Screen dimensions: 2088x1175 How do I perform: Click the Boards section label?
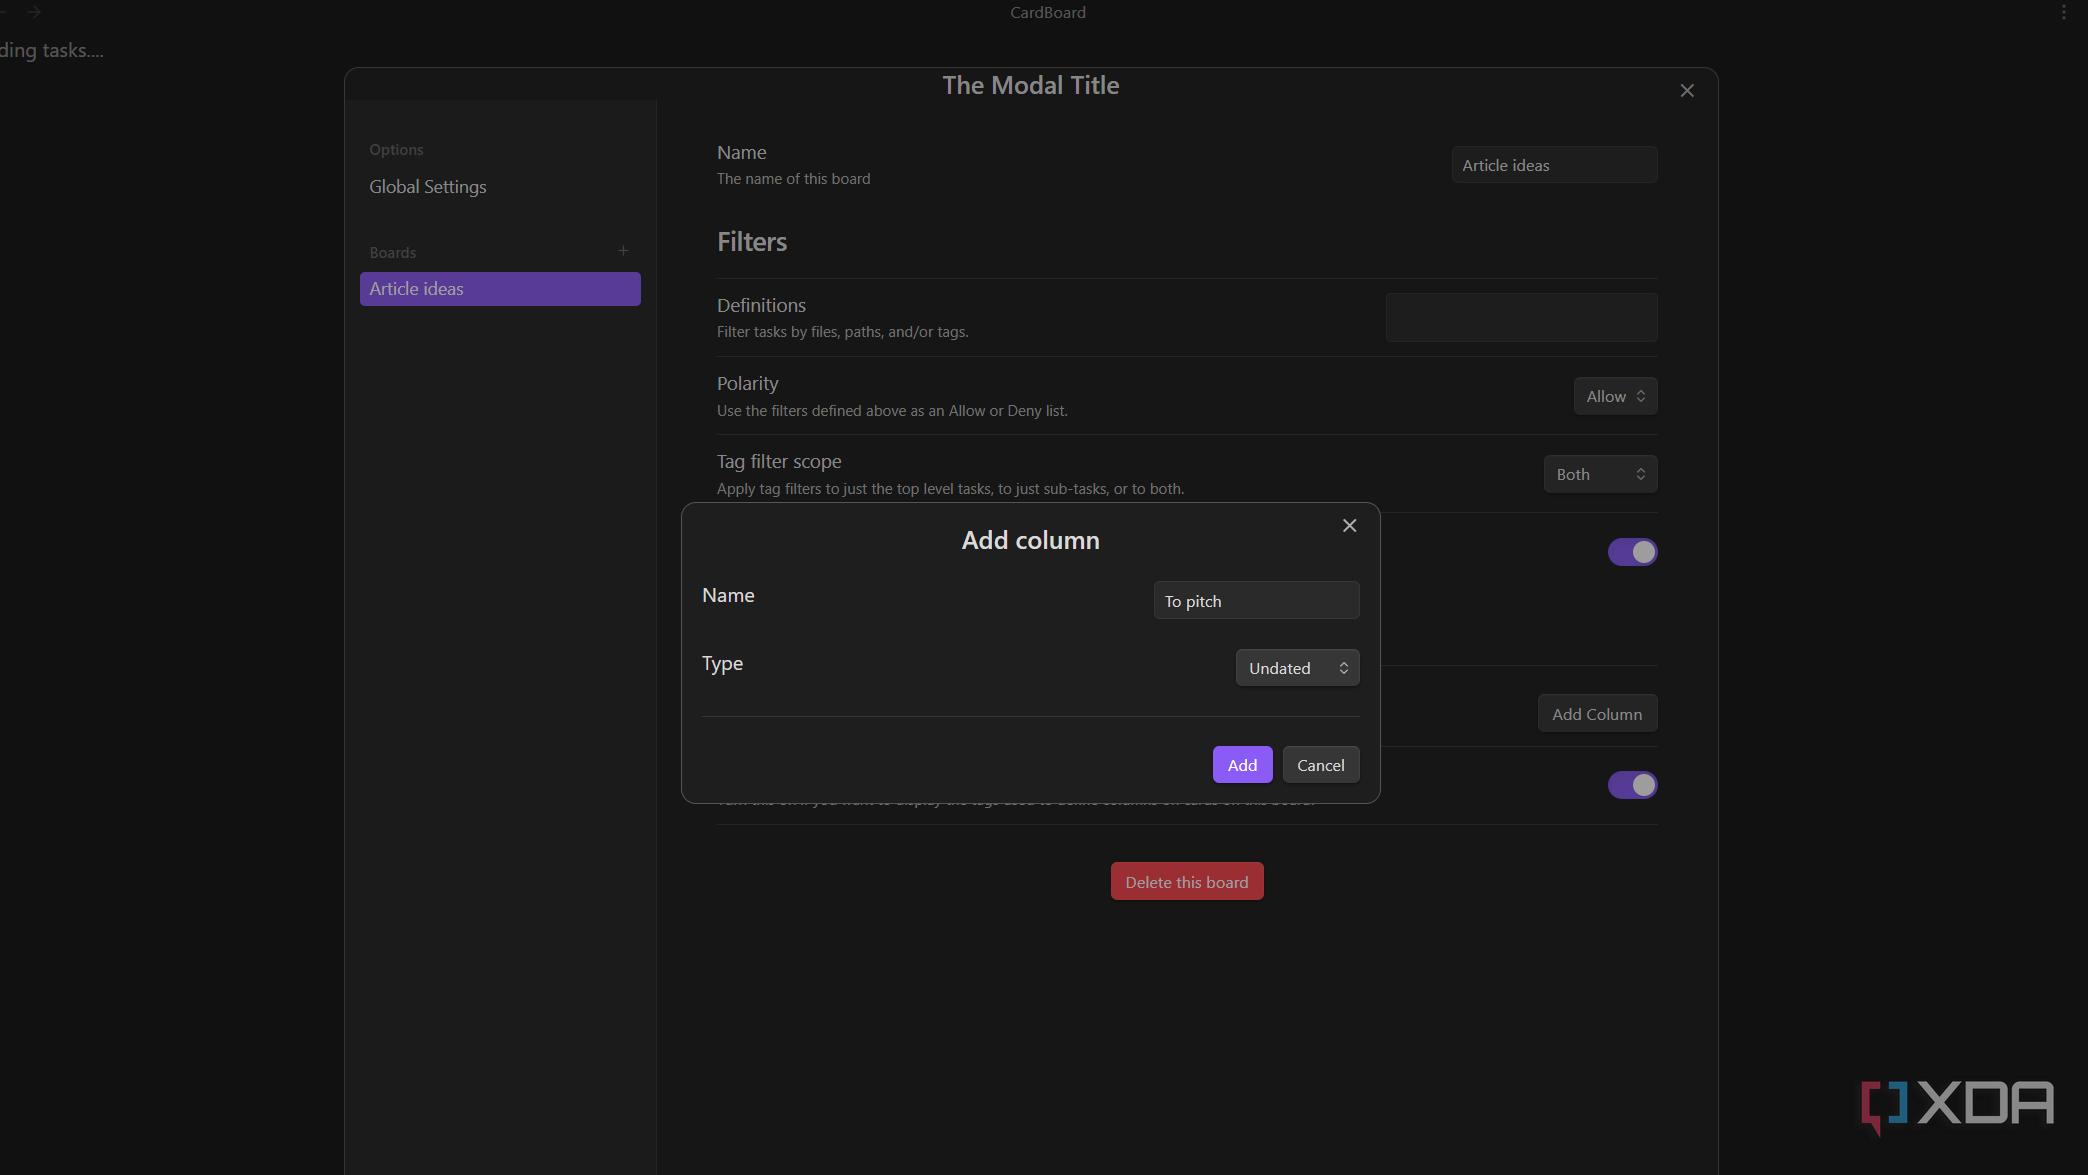[392, 253]
